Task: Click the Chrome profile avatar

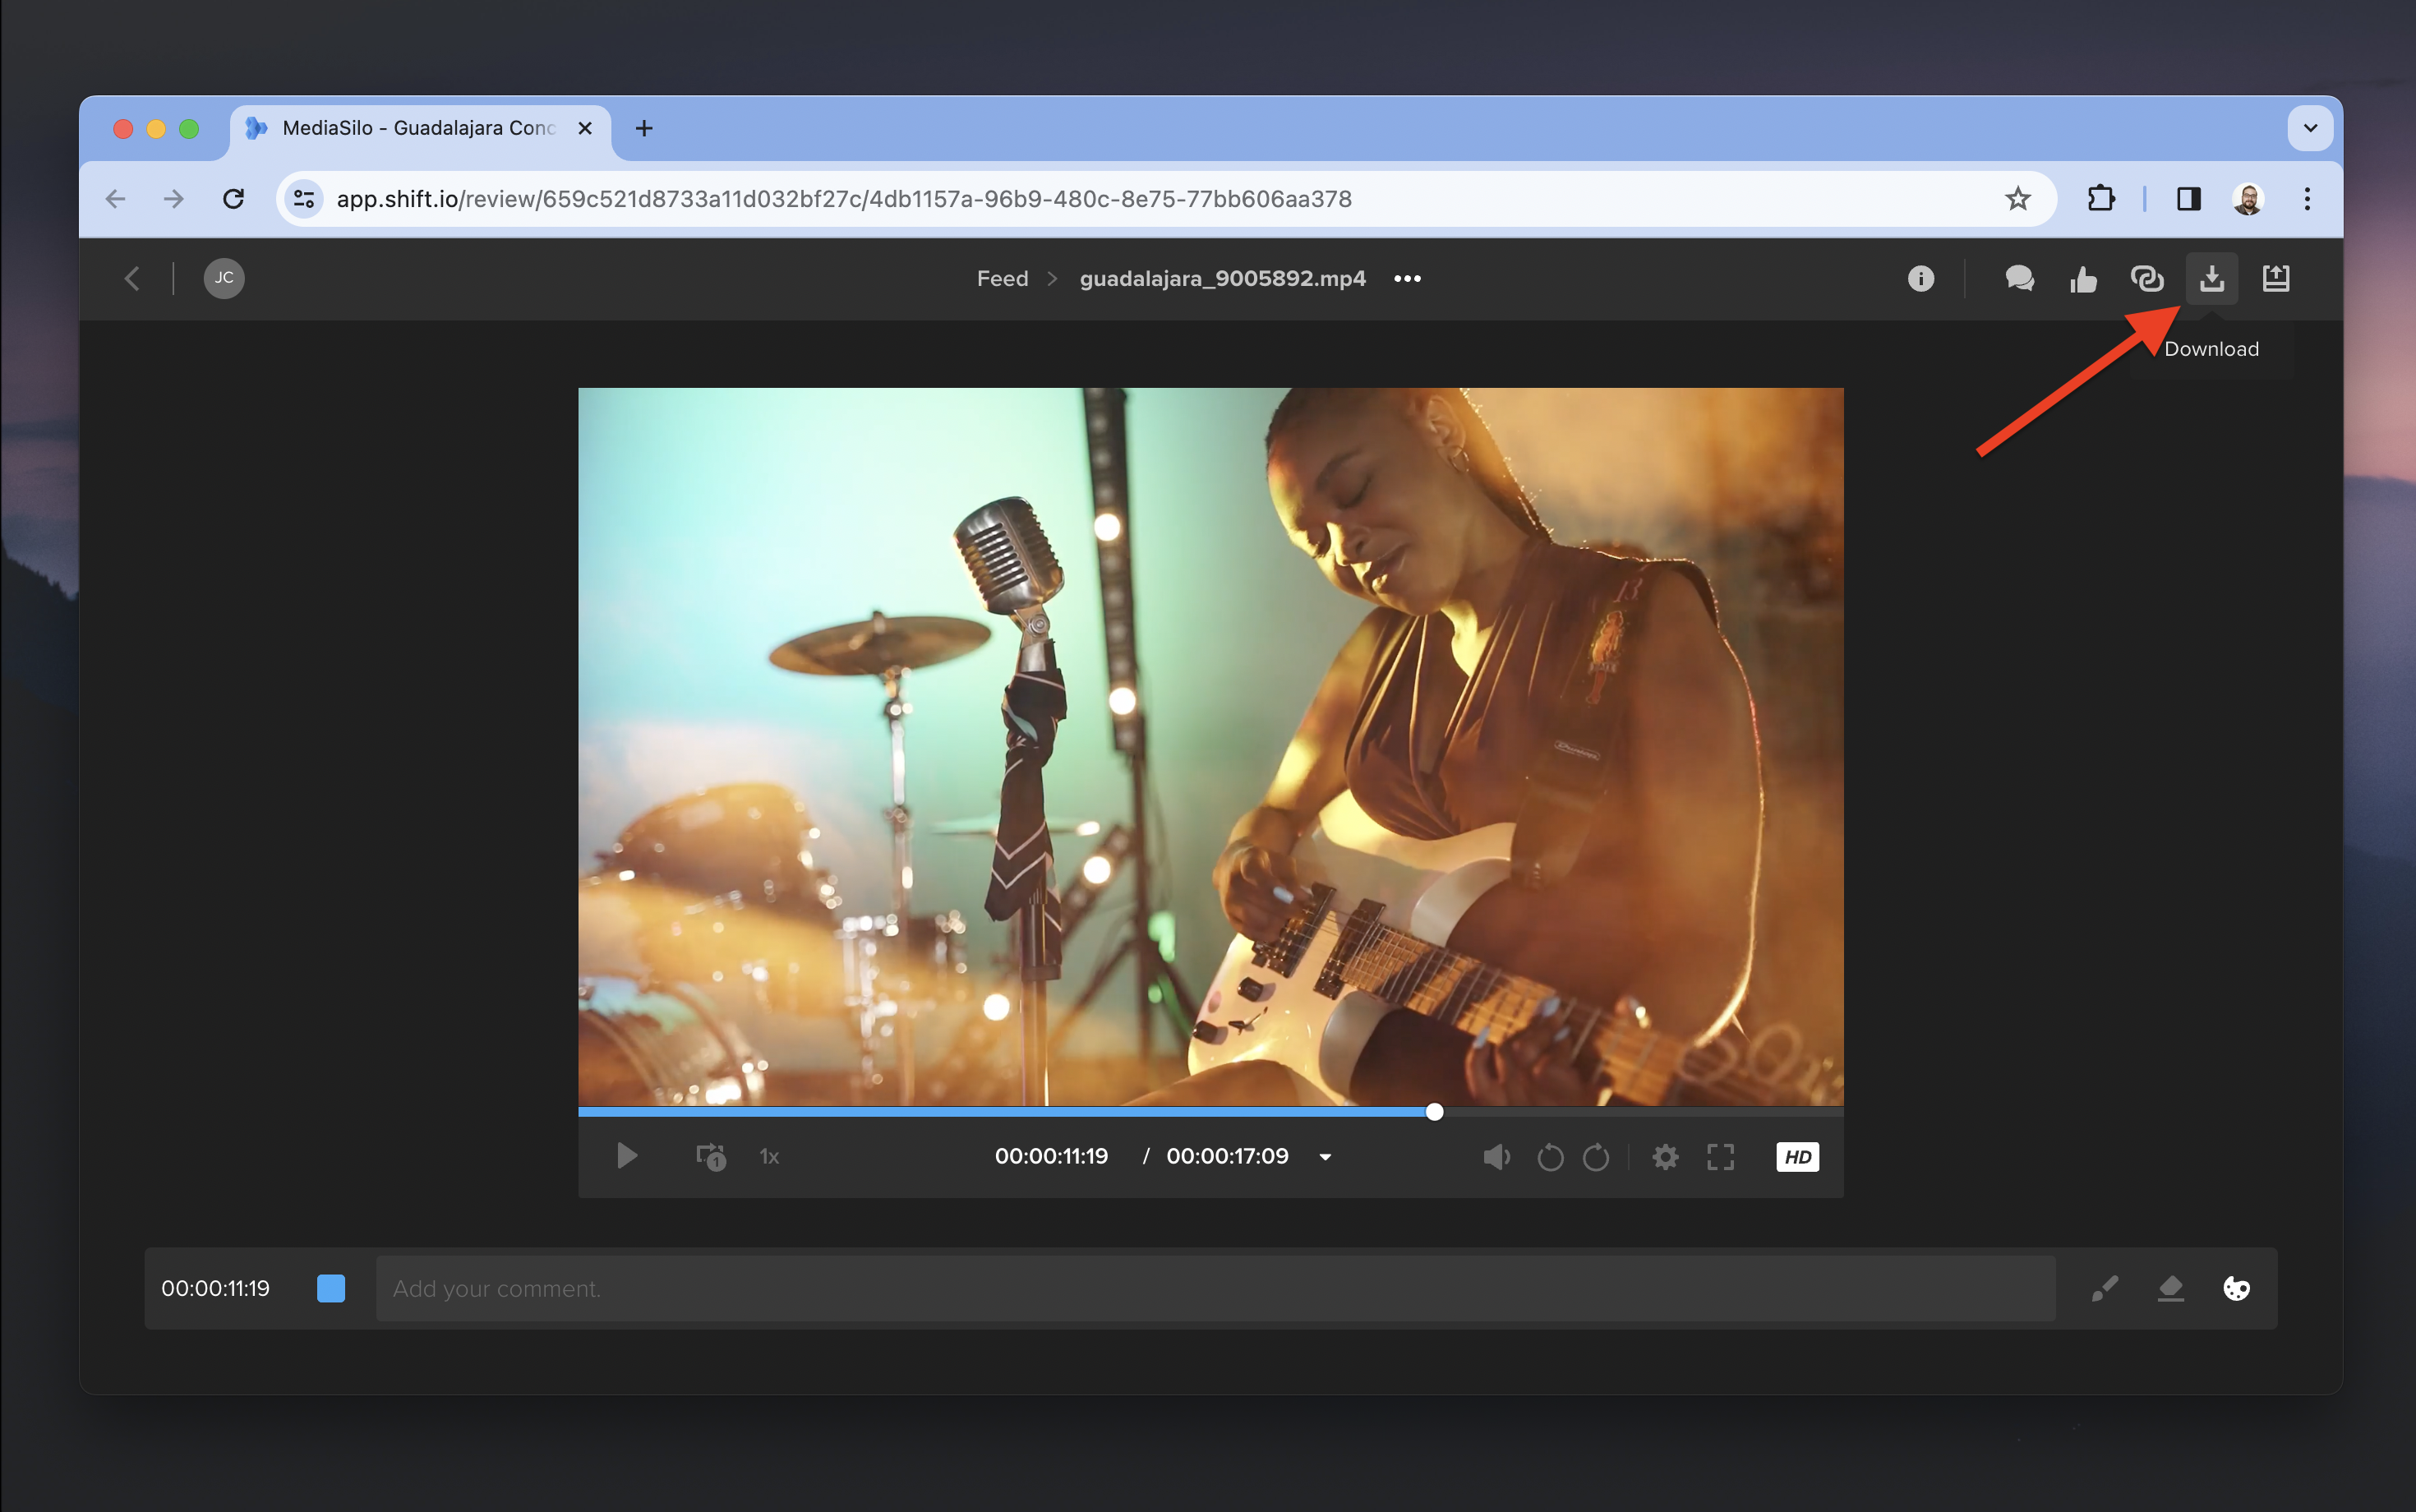Action: click(2248, 199)
